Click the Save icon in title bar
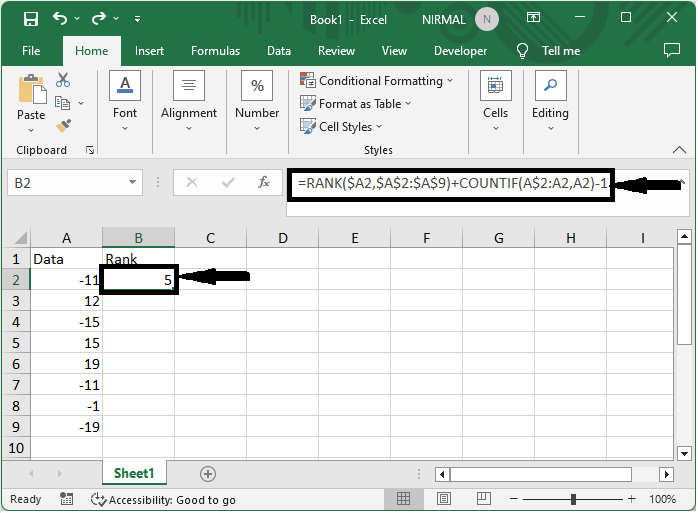Viewport: 698px width, 513px height. [31, 19]
